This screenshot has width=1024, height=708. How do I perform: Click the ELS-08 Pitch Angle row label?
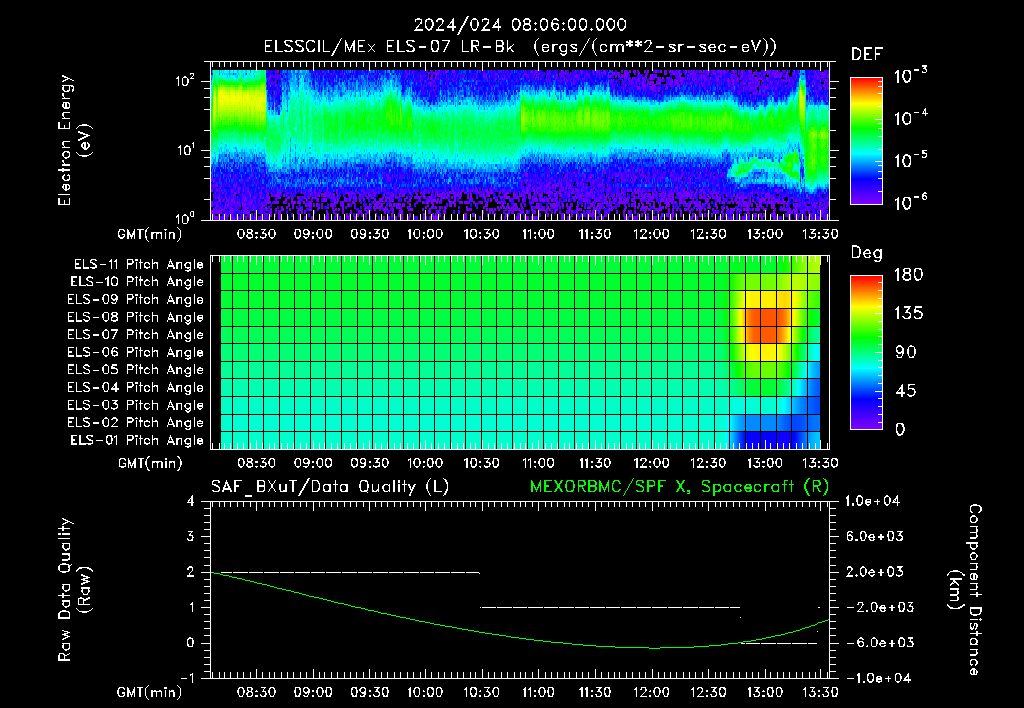point(136,317)
